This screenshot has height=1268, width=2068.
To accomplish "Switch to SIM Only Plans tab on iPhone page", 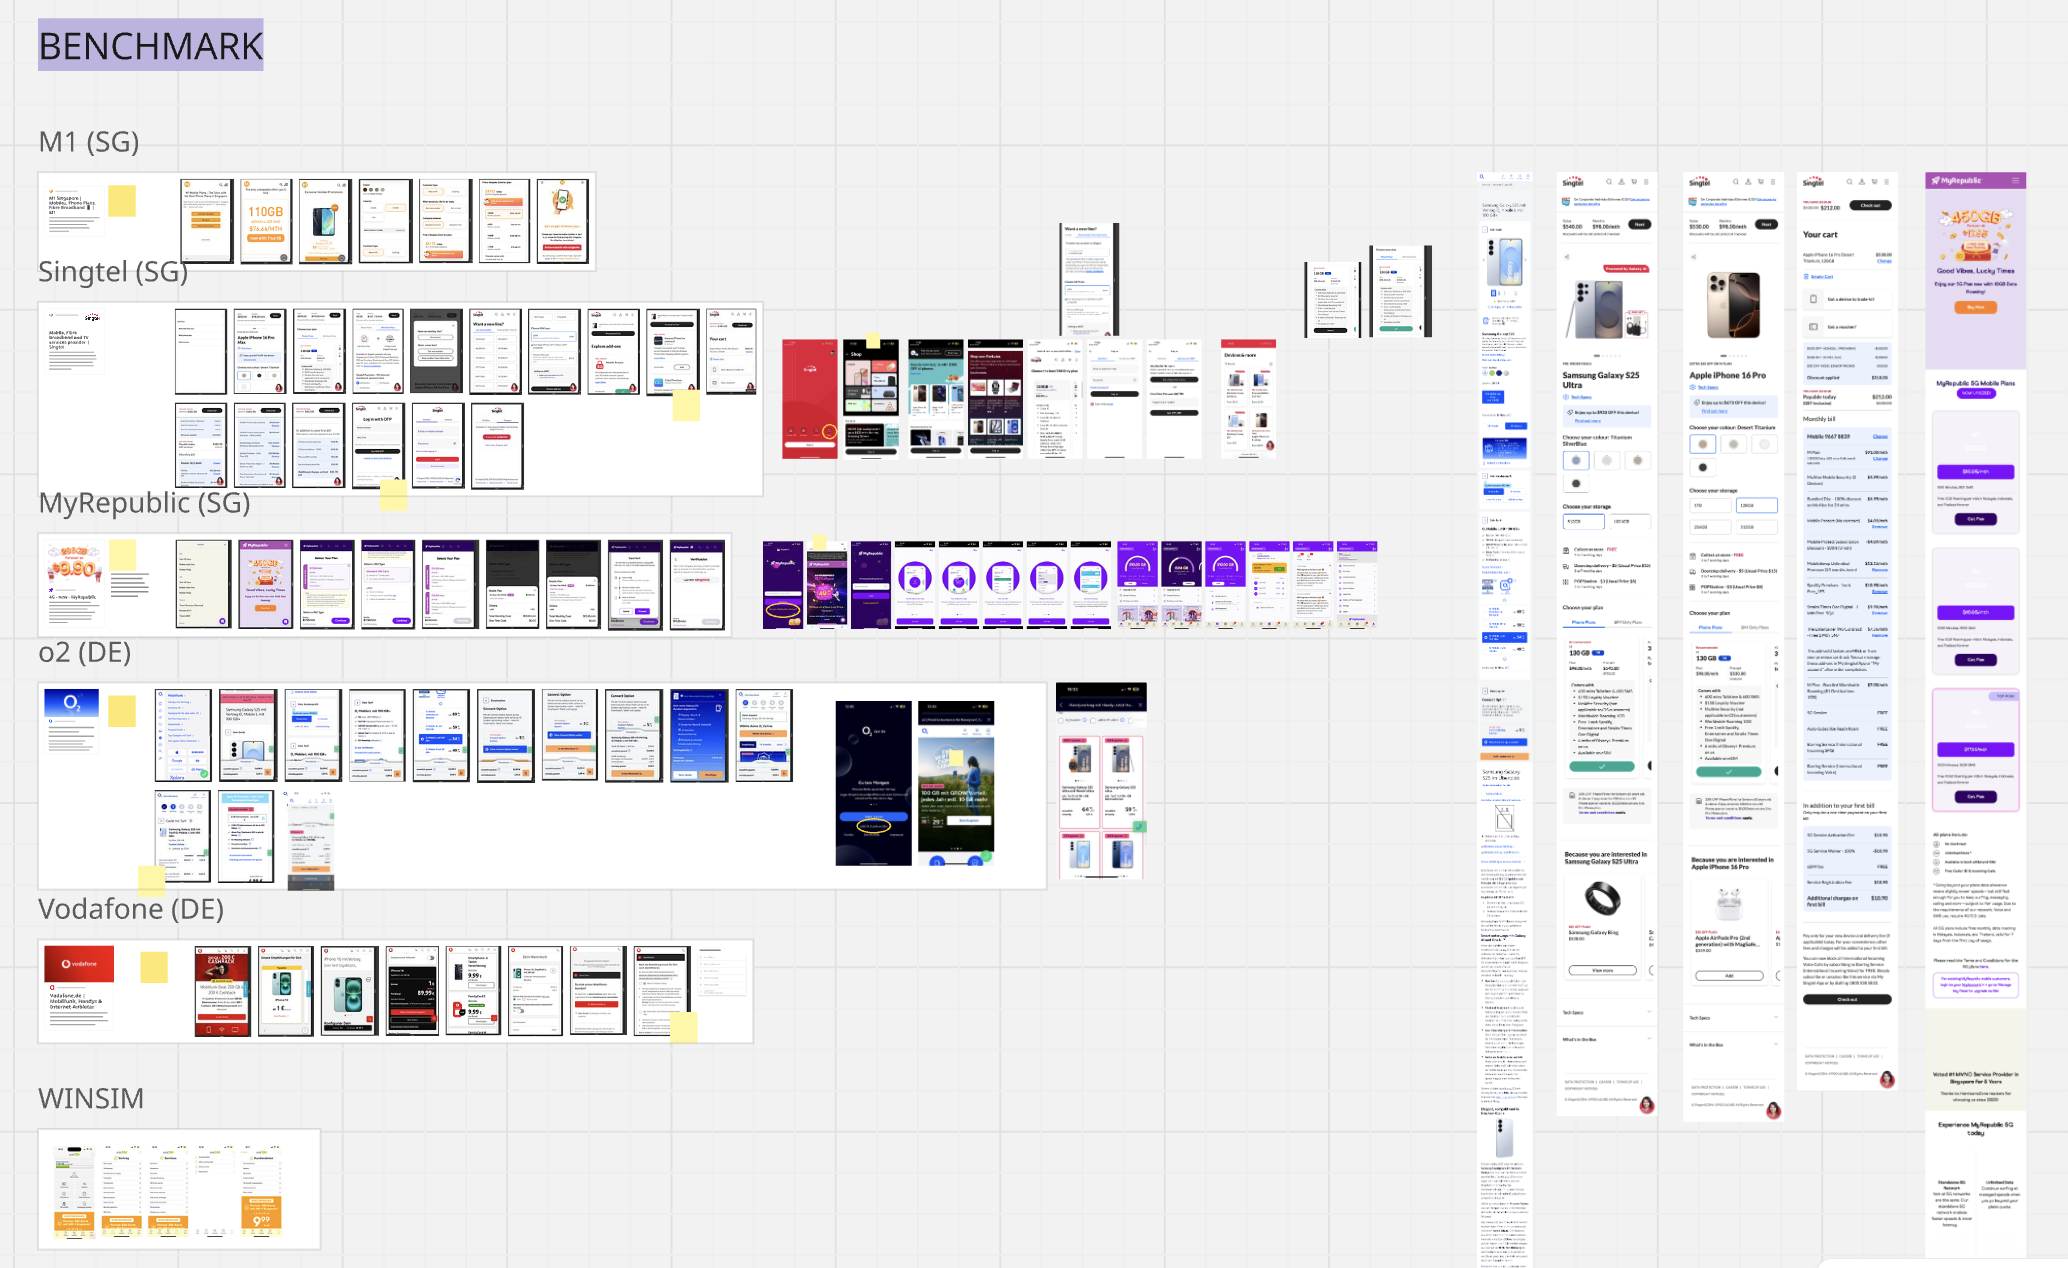I will click(x=1754, y=628).
